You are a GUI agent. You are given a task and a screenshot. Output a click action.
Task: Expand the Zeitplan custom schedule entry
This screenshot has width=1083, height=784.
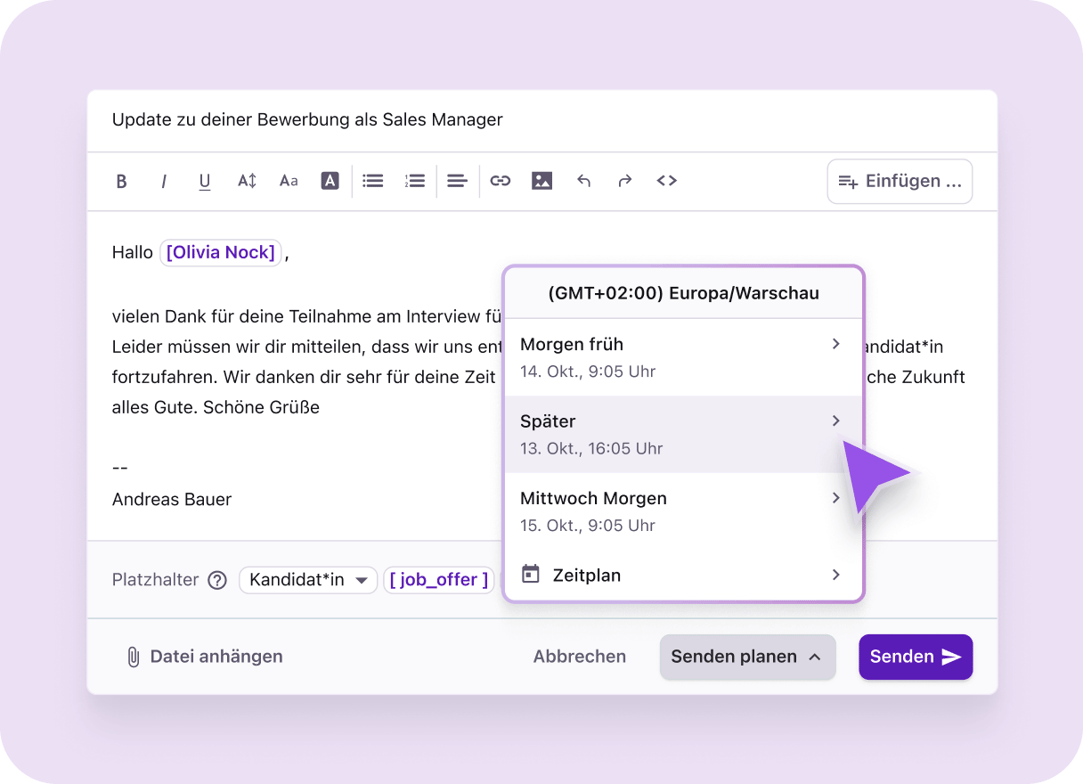(x=682, y=575)
